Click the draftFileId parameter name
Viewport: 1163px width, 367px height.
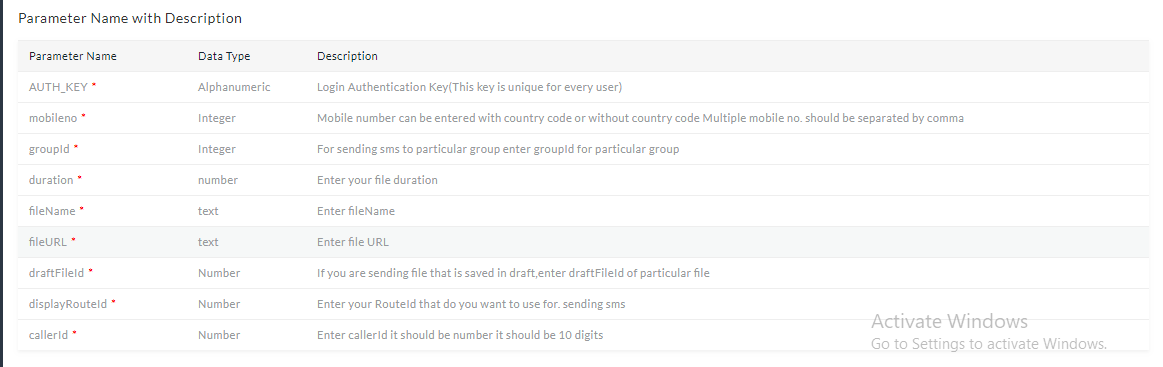[56, 274]
